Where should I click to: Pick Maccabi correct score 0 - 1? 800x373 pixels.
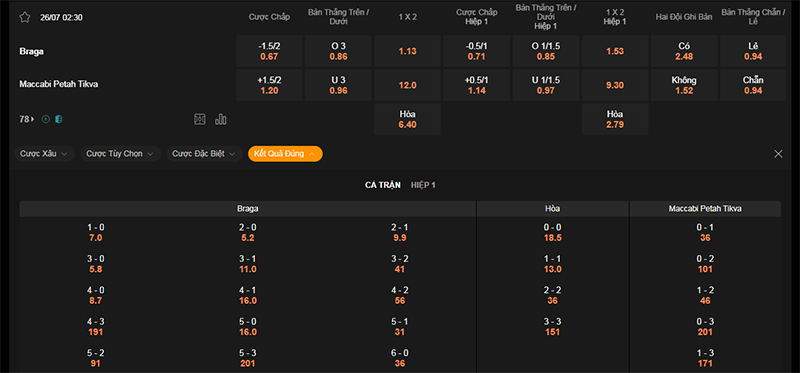tap(705, 233)
